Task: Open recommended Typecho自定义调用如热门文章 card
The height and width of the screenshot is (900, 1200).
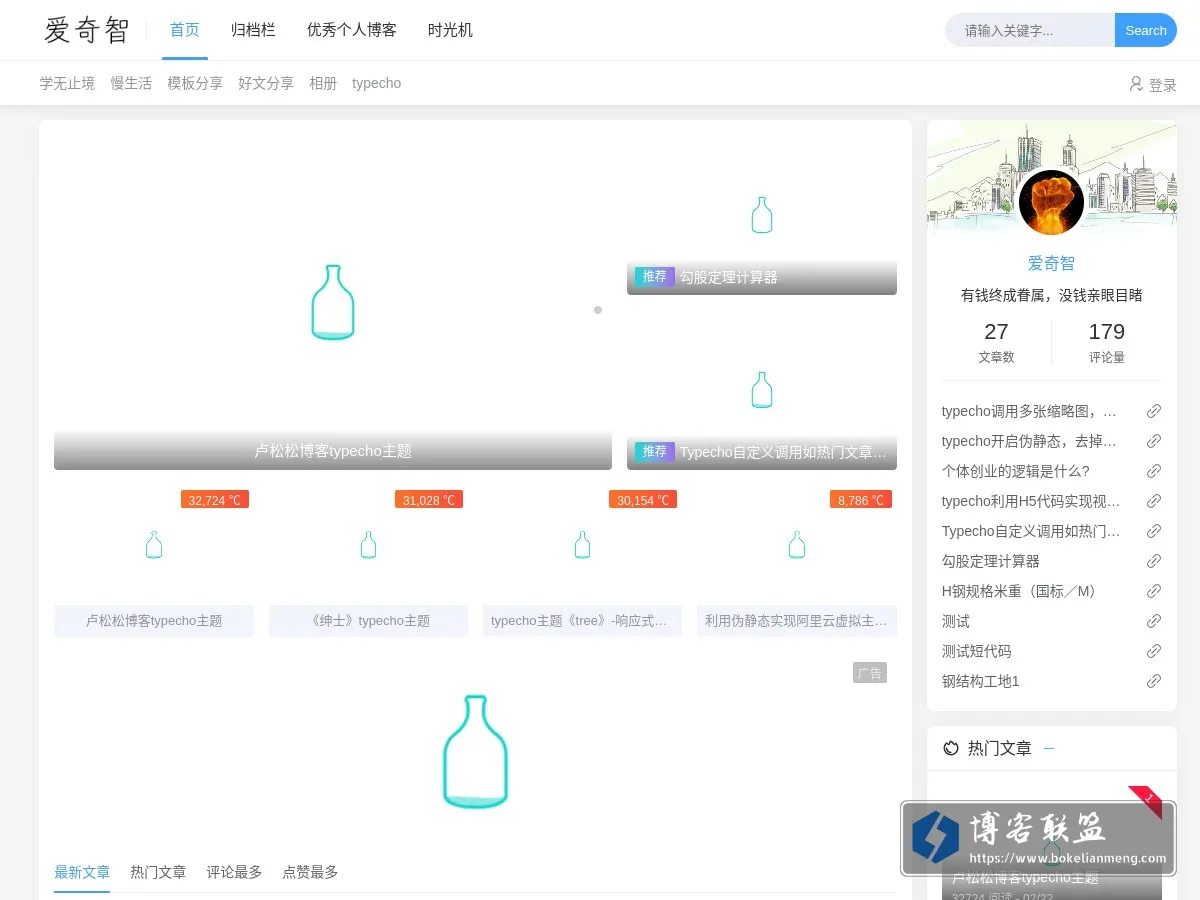Action: 762,390
